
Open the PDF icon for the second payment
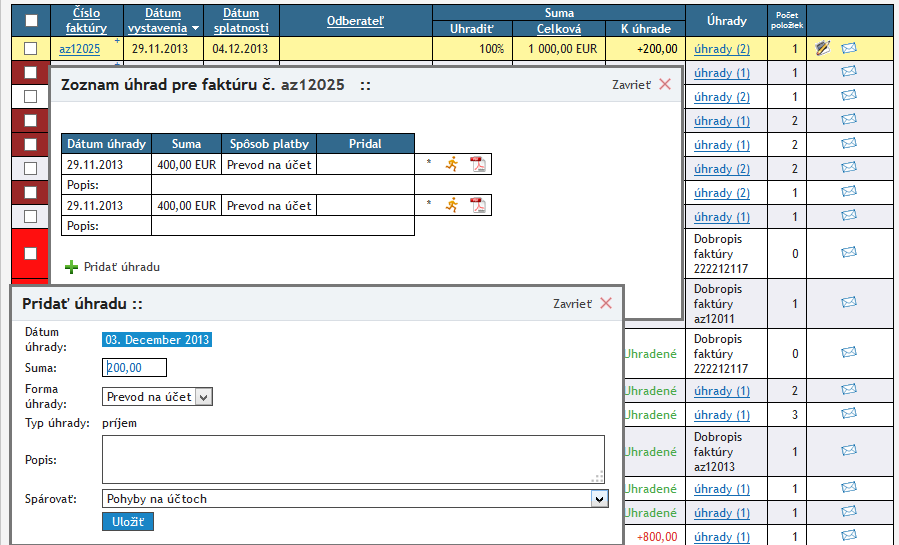click(x=478, y=205)
